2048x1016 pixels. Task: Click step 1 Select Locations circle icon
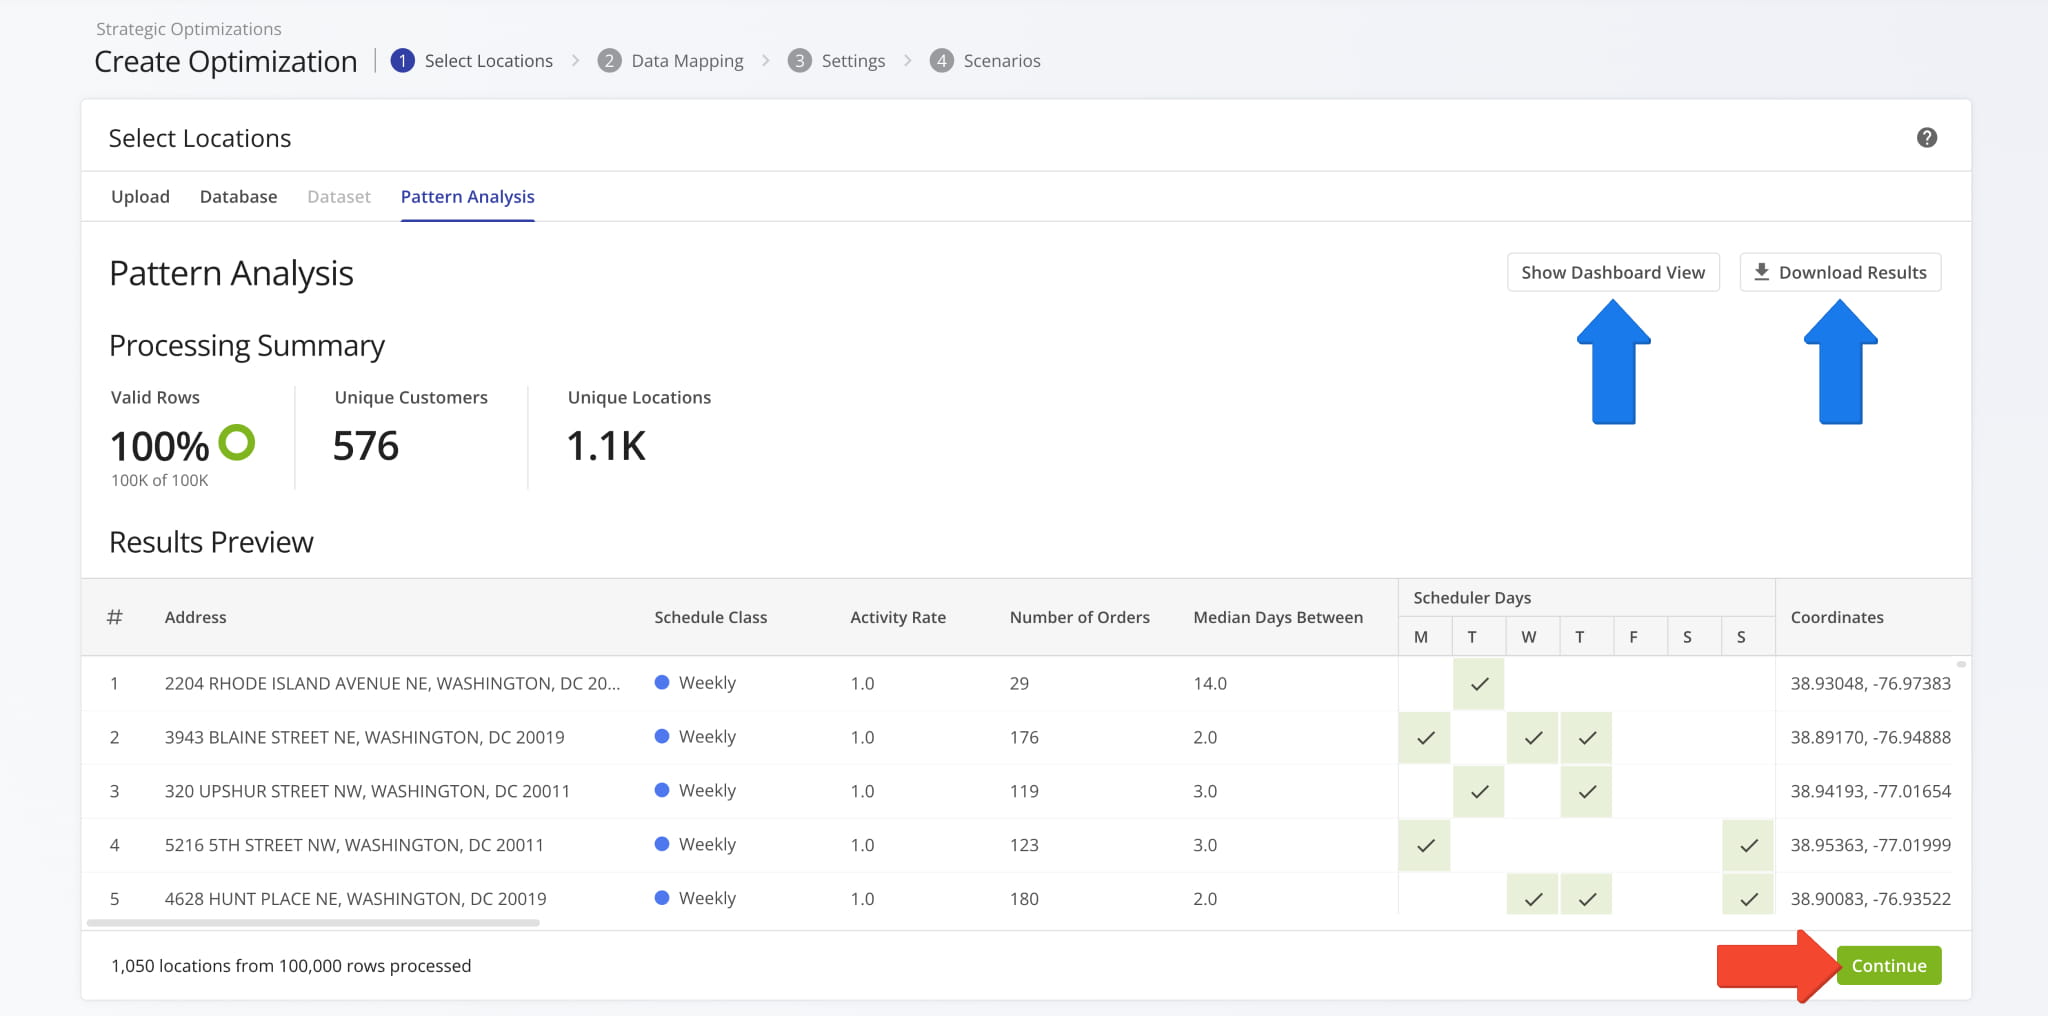pos(402,61)
